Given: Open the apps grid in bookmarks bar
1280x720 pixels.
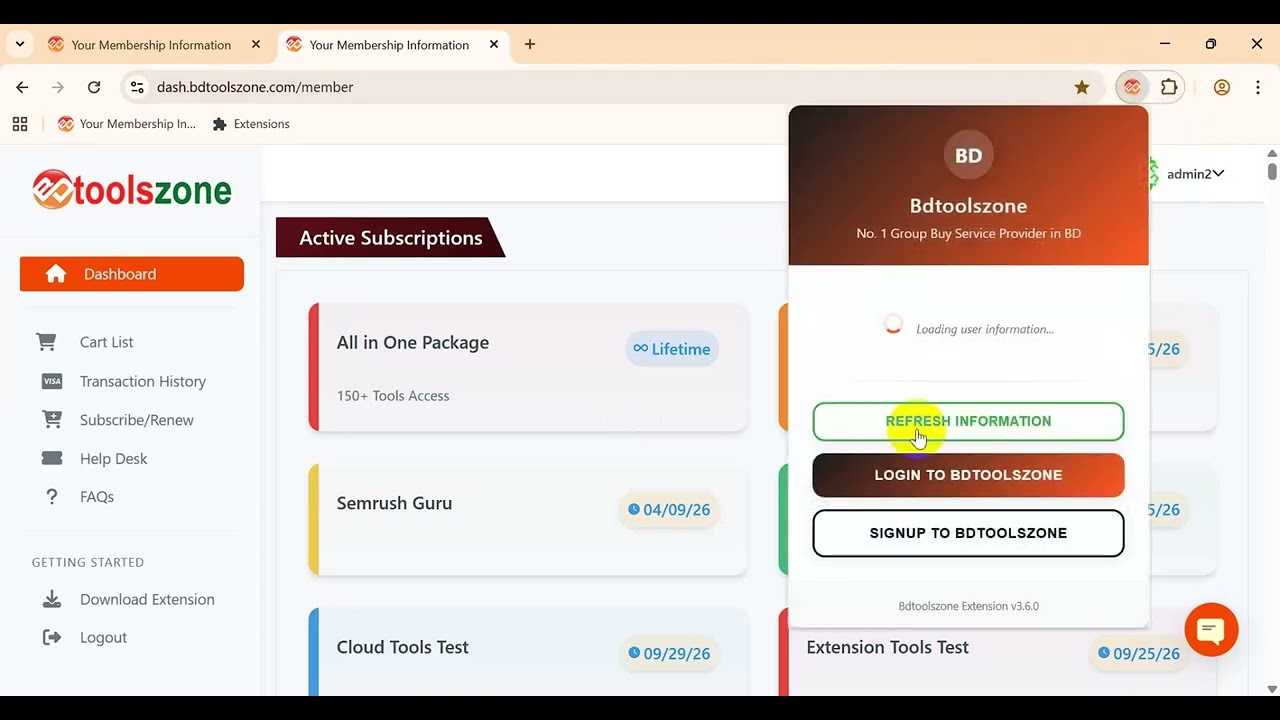Looking at the screenshot, I should pos(20,124).
